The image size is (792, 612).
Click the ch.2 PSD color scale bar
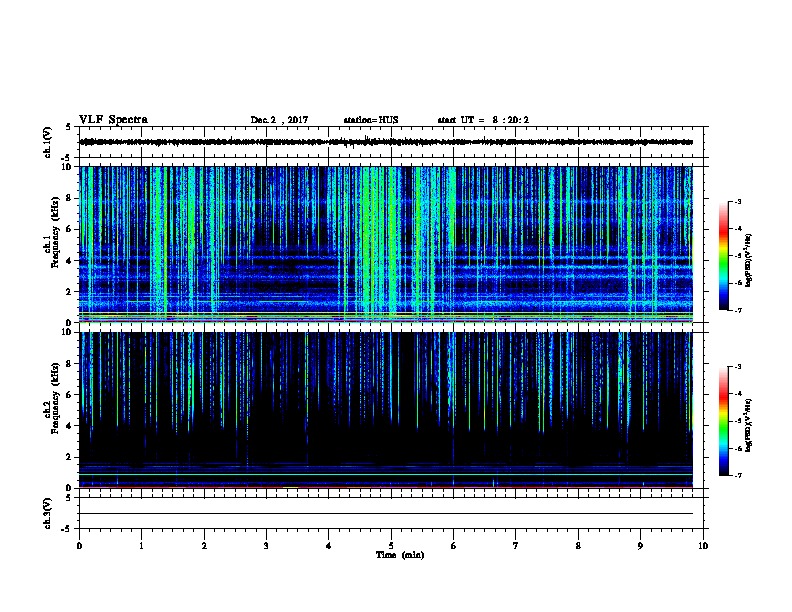coord(724,421)
